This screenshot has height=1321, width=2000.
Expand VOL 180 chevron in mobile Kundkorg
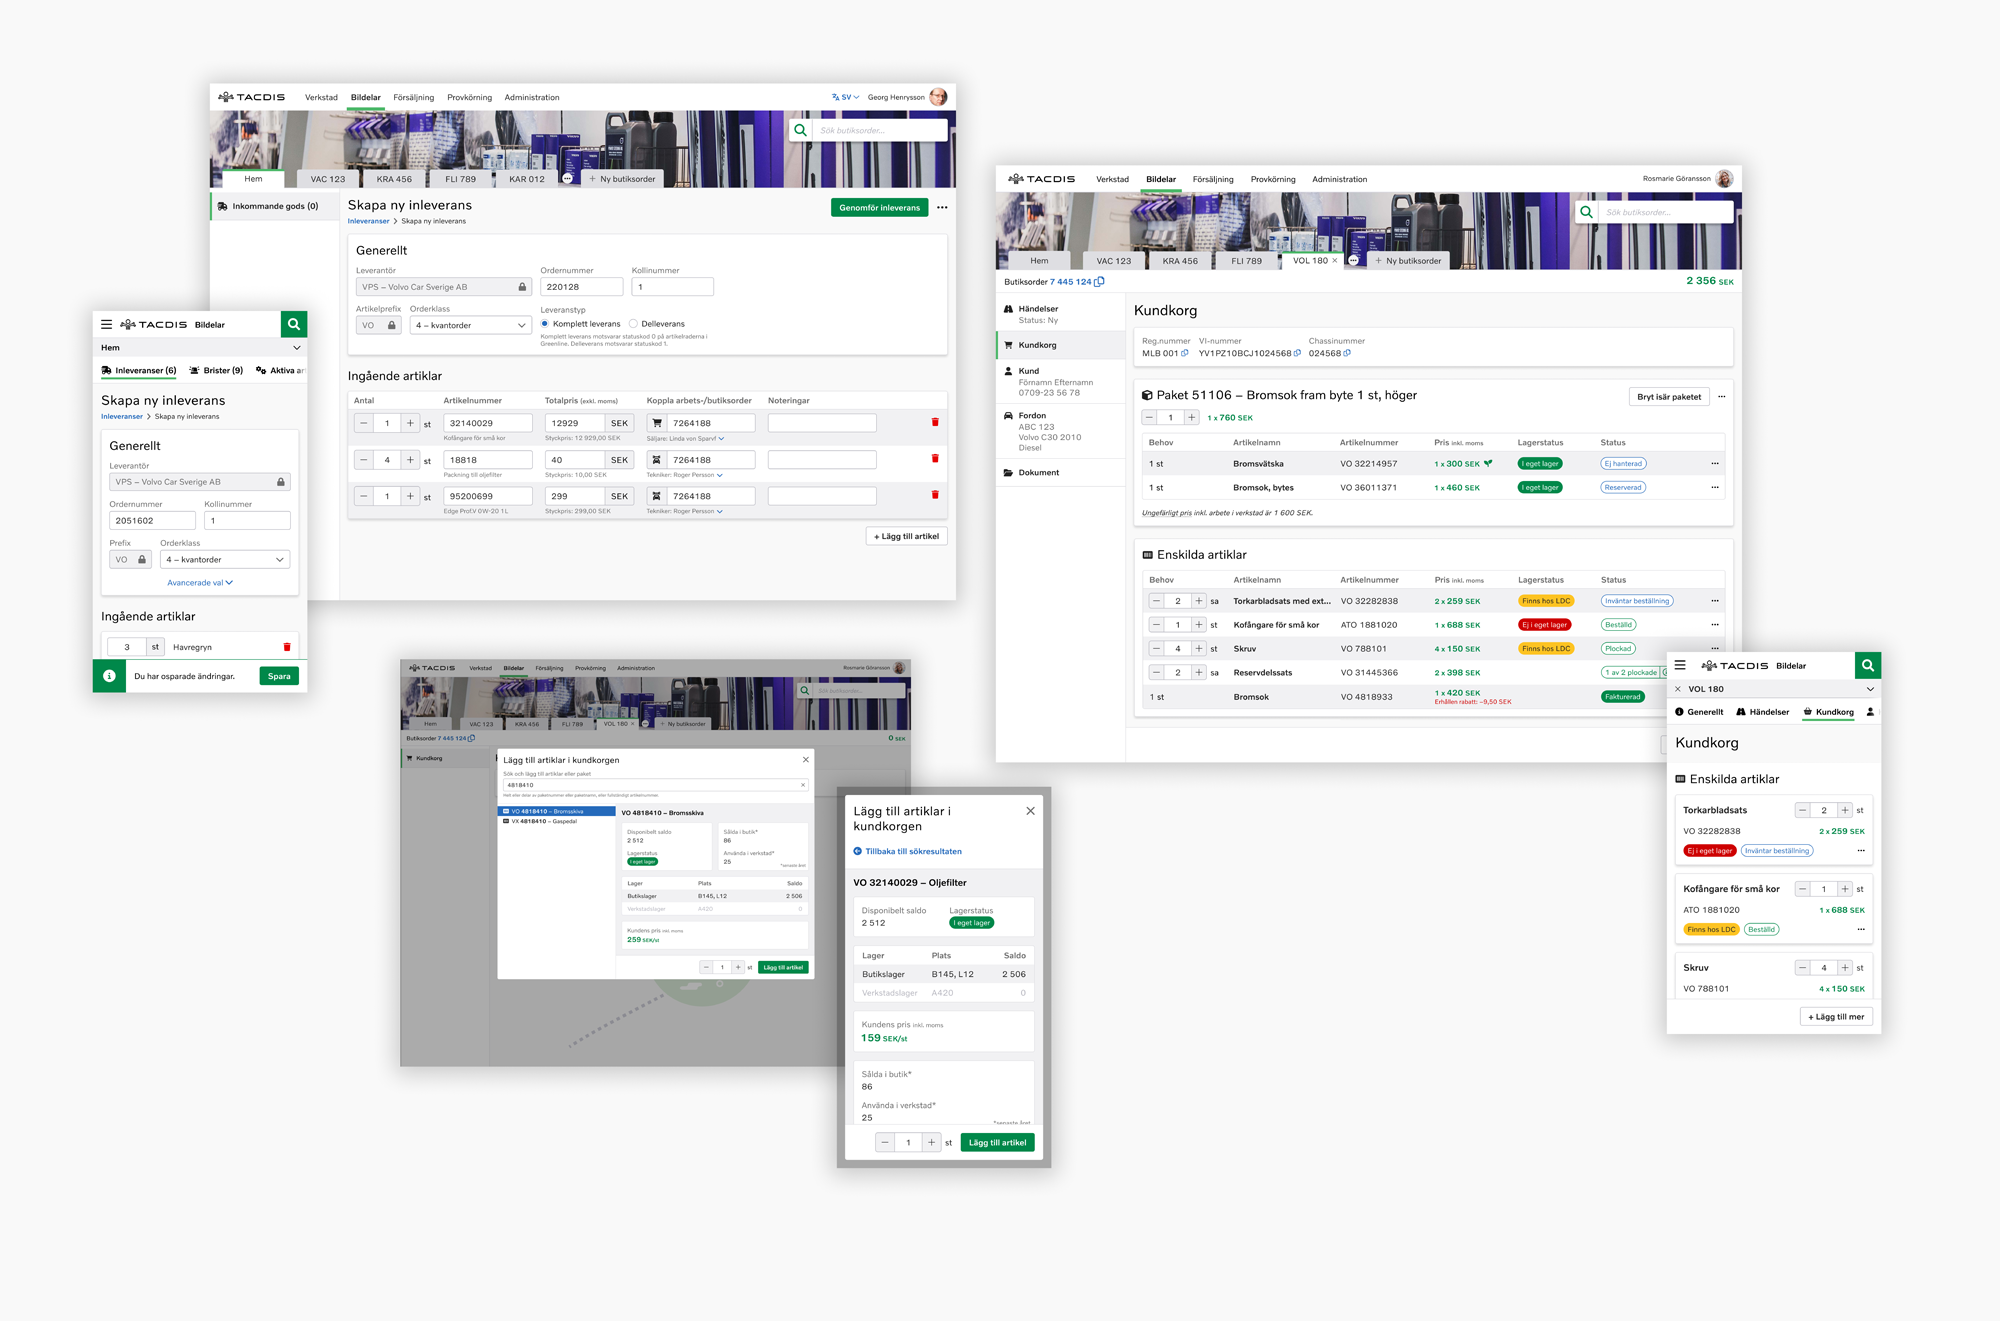[1870, 689]
